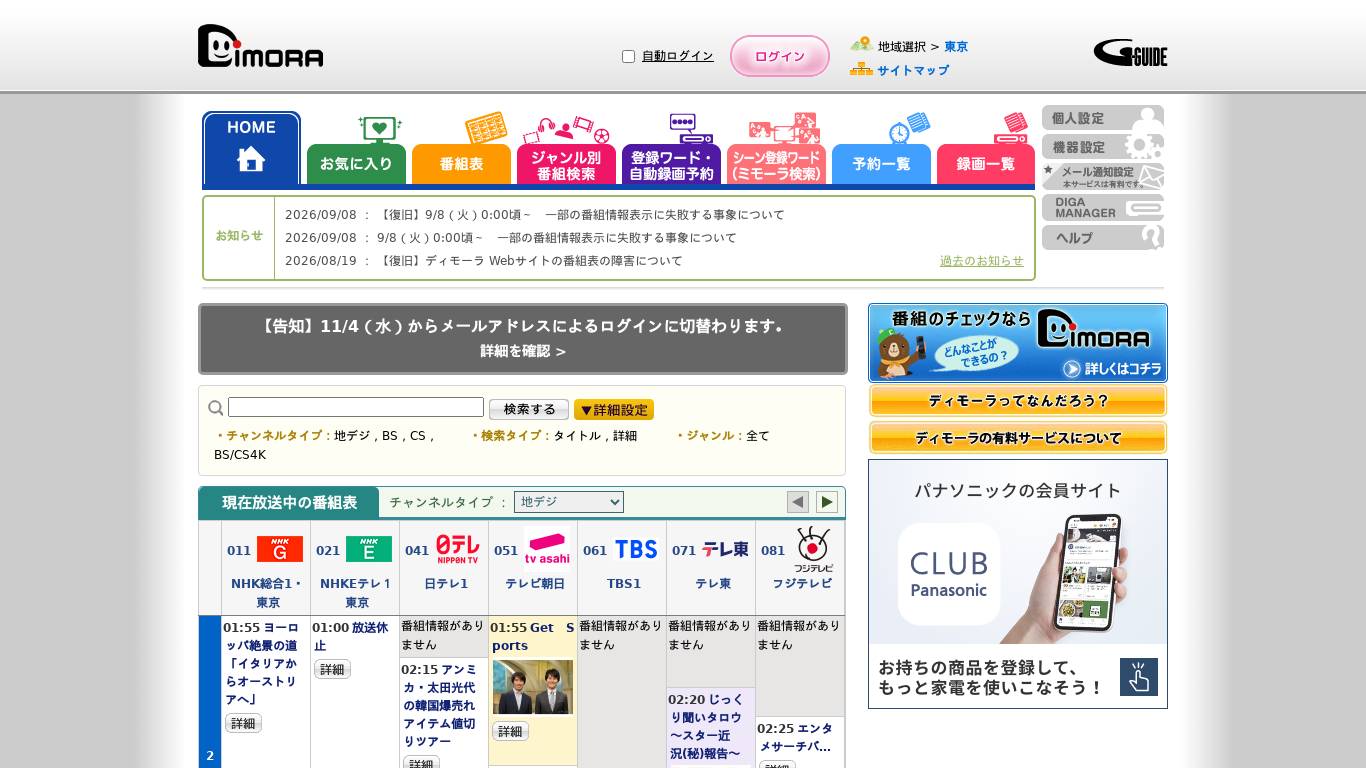This screenshot has width=1366, height=768.
Task: Click 詳細 button under ヨーロッパ絶景の道
Action: (243, 723)
